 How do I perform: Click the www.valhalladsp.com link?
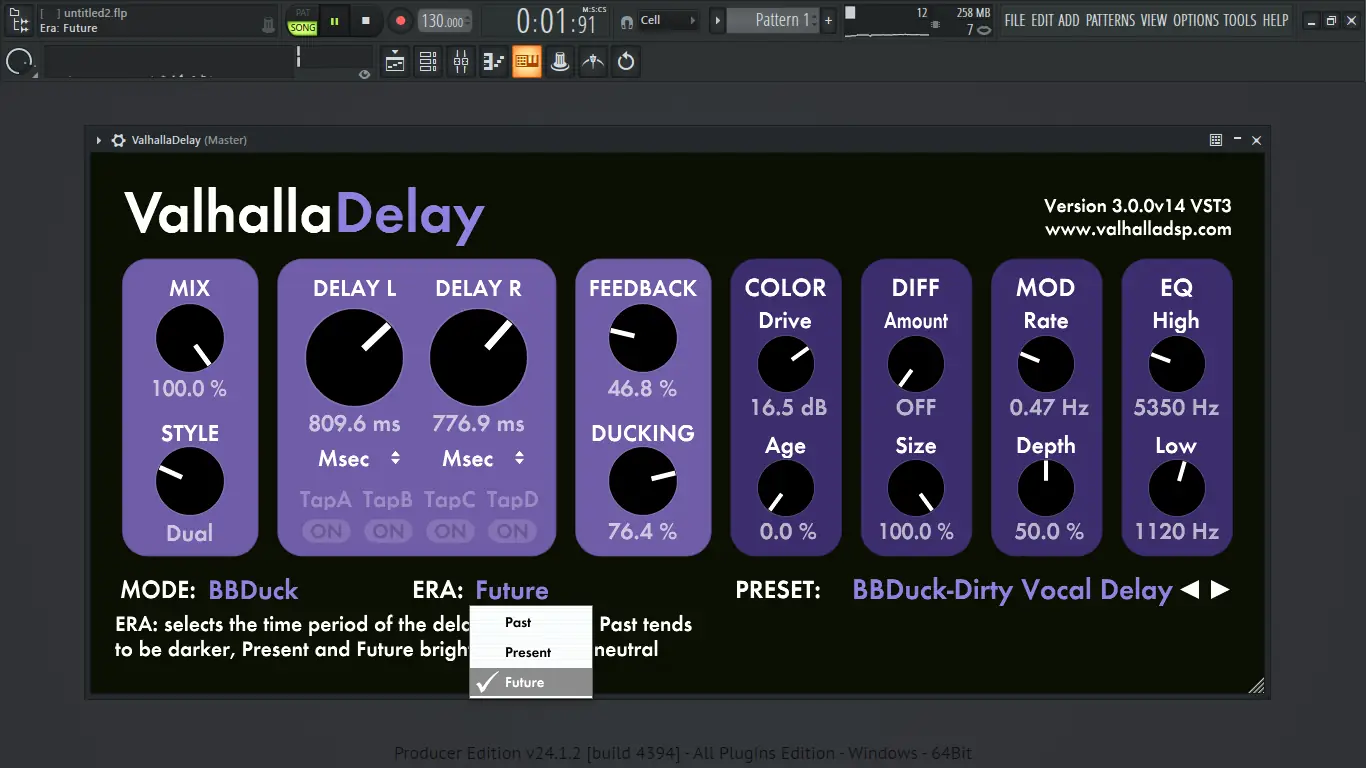(1138, 229)
